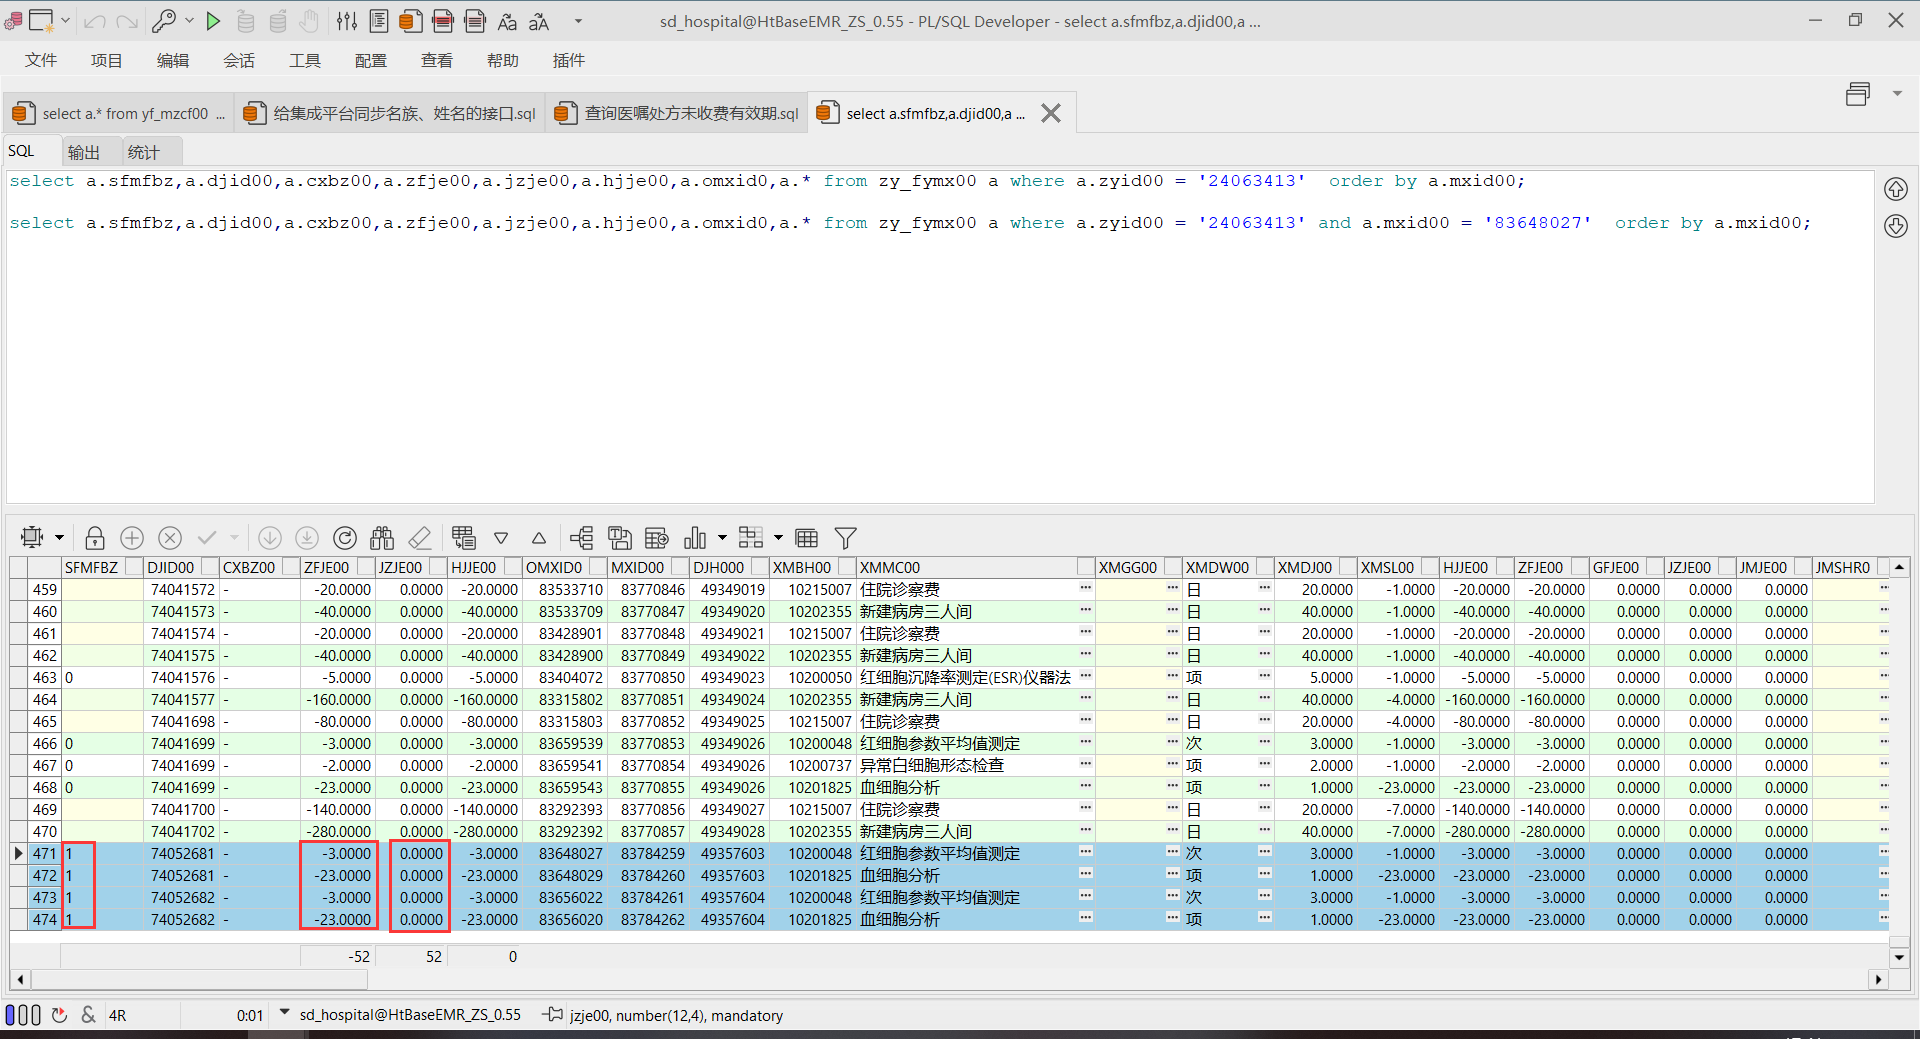Toggle the checkbox beside ZFJE00 column header
Viewport: 1920px width, 1039px height.
[x=366, y=567]
